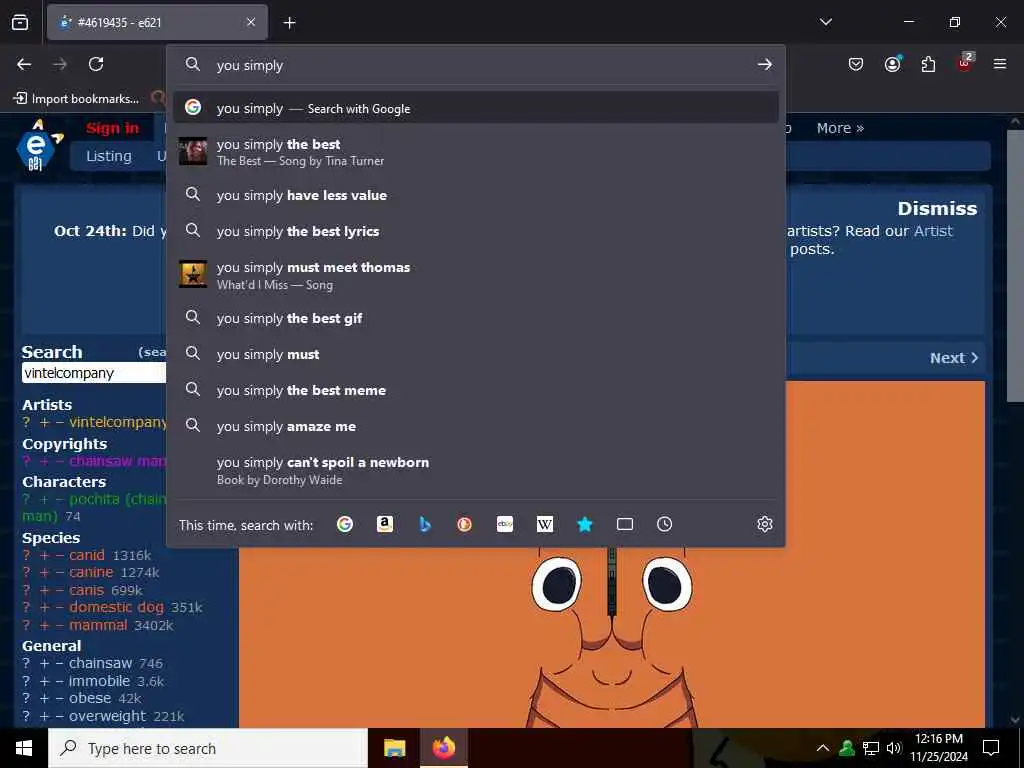1024x768 pixels.
Task: Click the Firefox taskbar icon
Action: point(443,748)
